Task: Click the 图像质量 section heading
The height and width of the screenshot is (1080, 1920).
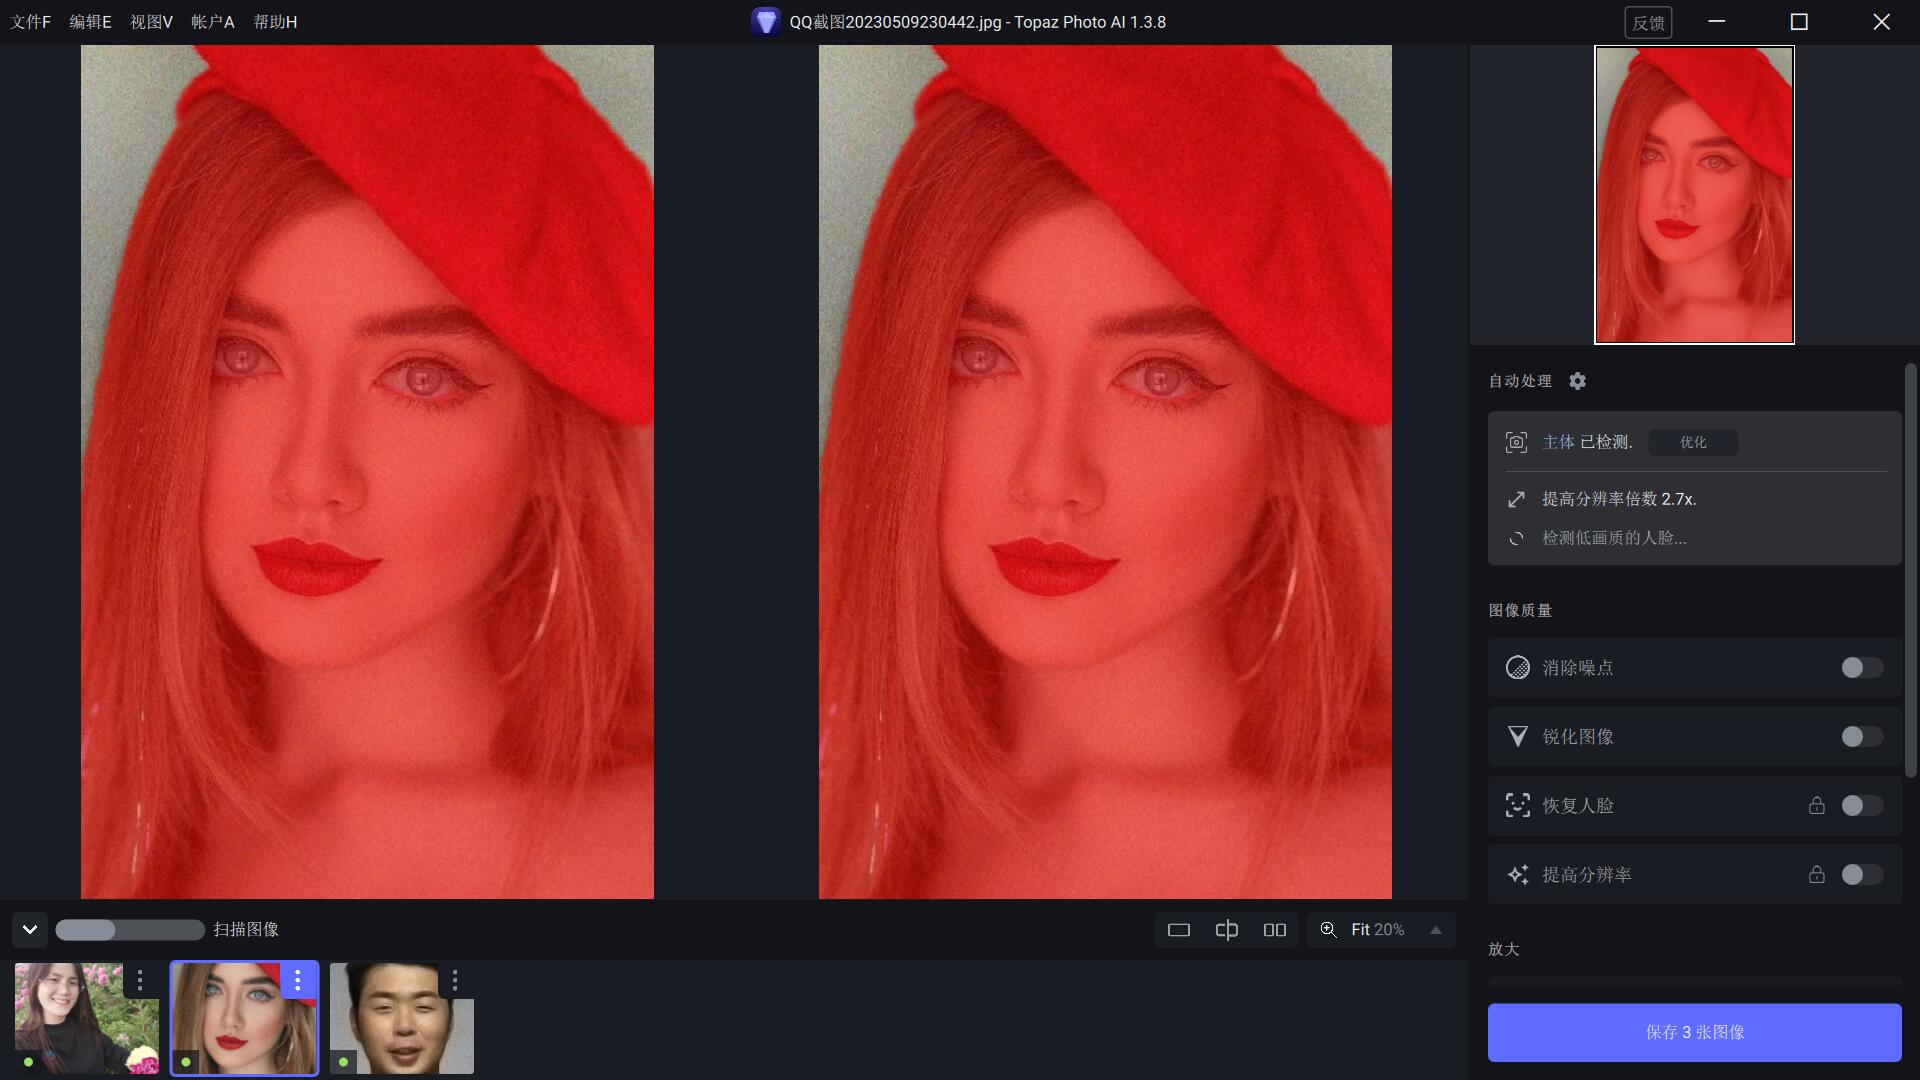Action: coord(1520,611)
